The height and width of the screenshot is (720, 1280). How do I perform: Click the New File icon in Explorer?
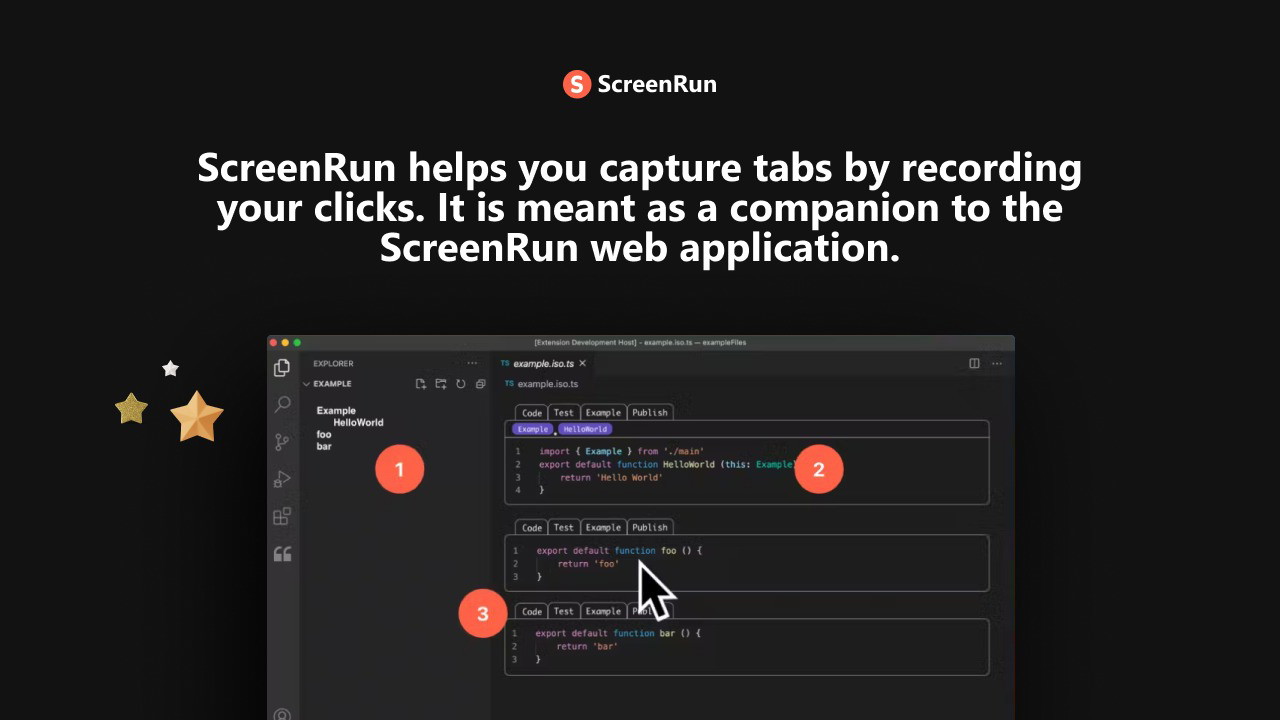point(421,384)
